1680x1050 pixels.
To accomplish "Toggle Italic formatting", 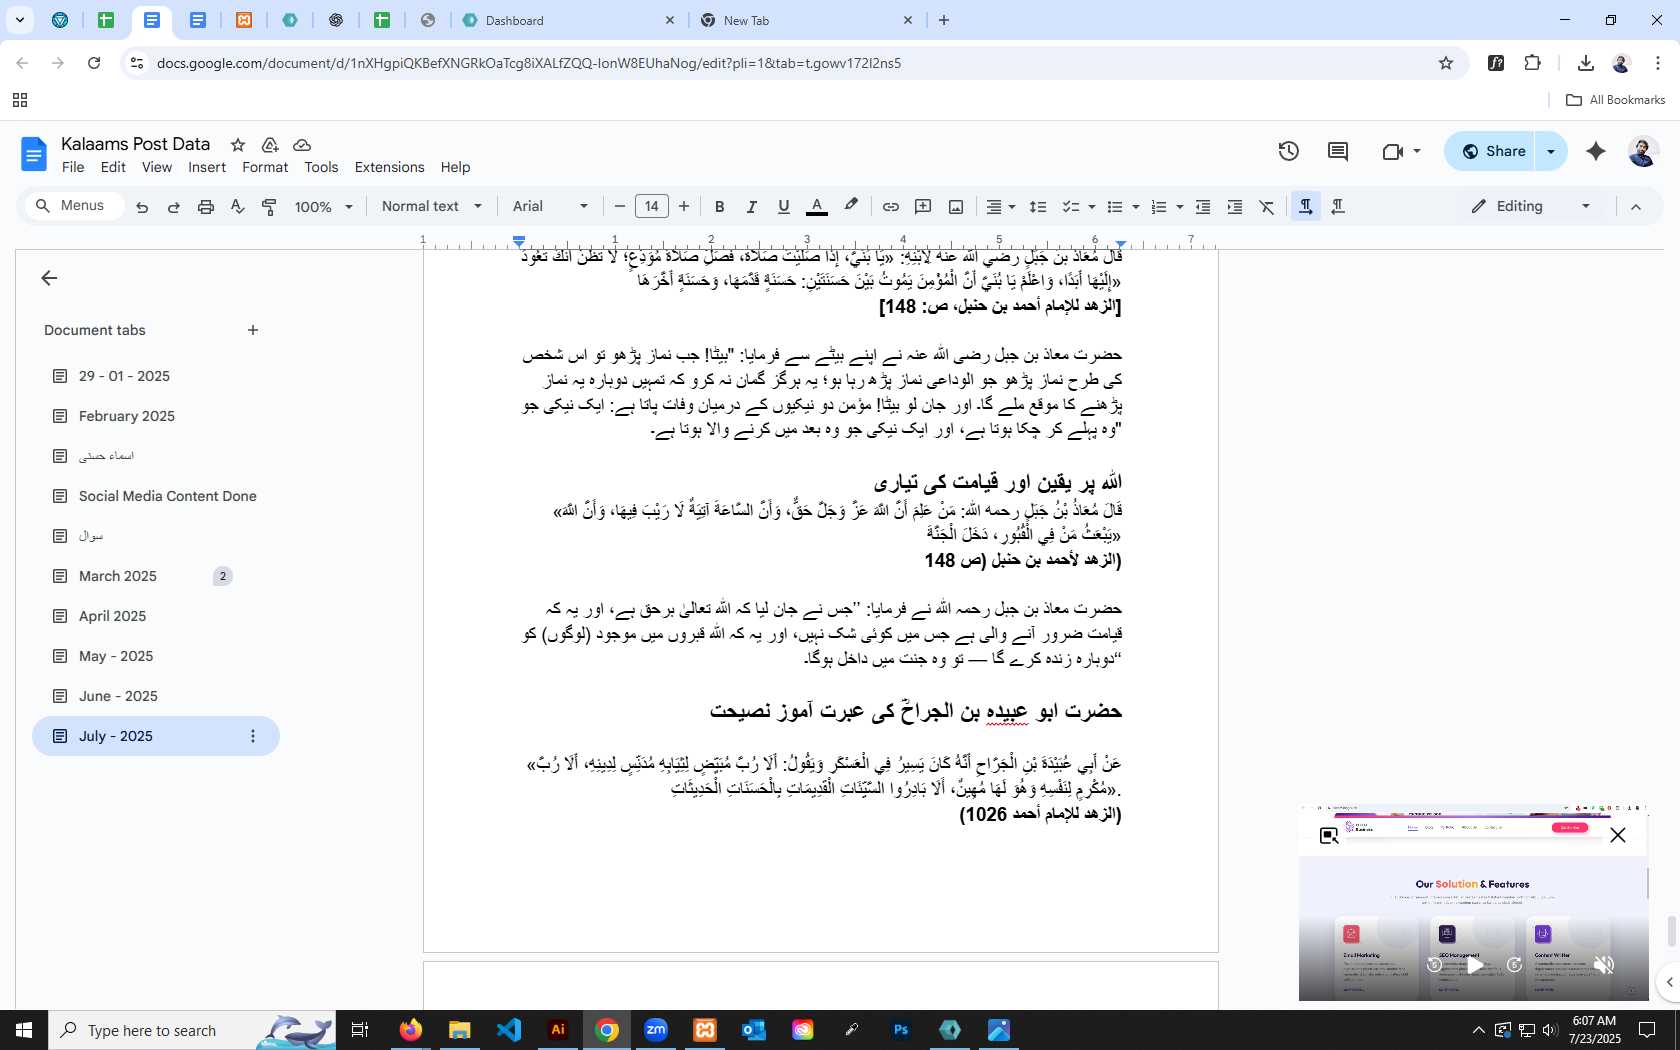I will click(x=751, y=207).
